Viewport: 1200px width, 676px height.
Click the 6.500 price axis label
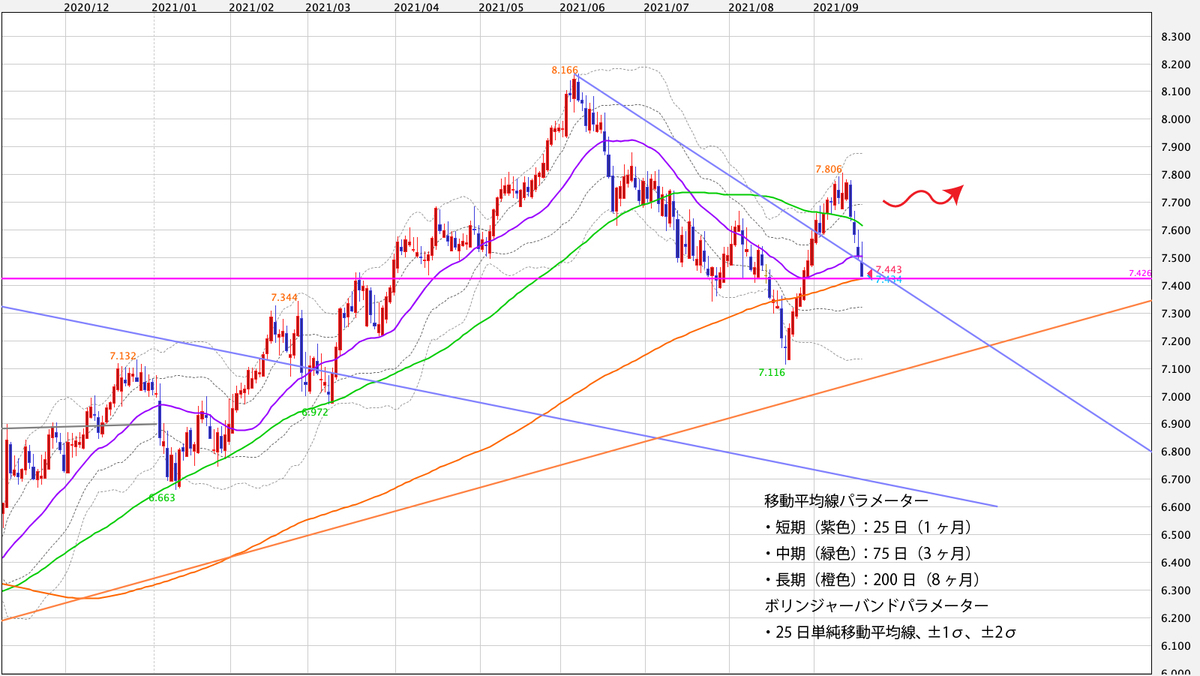coord(1174,536)
